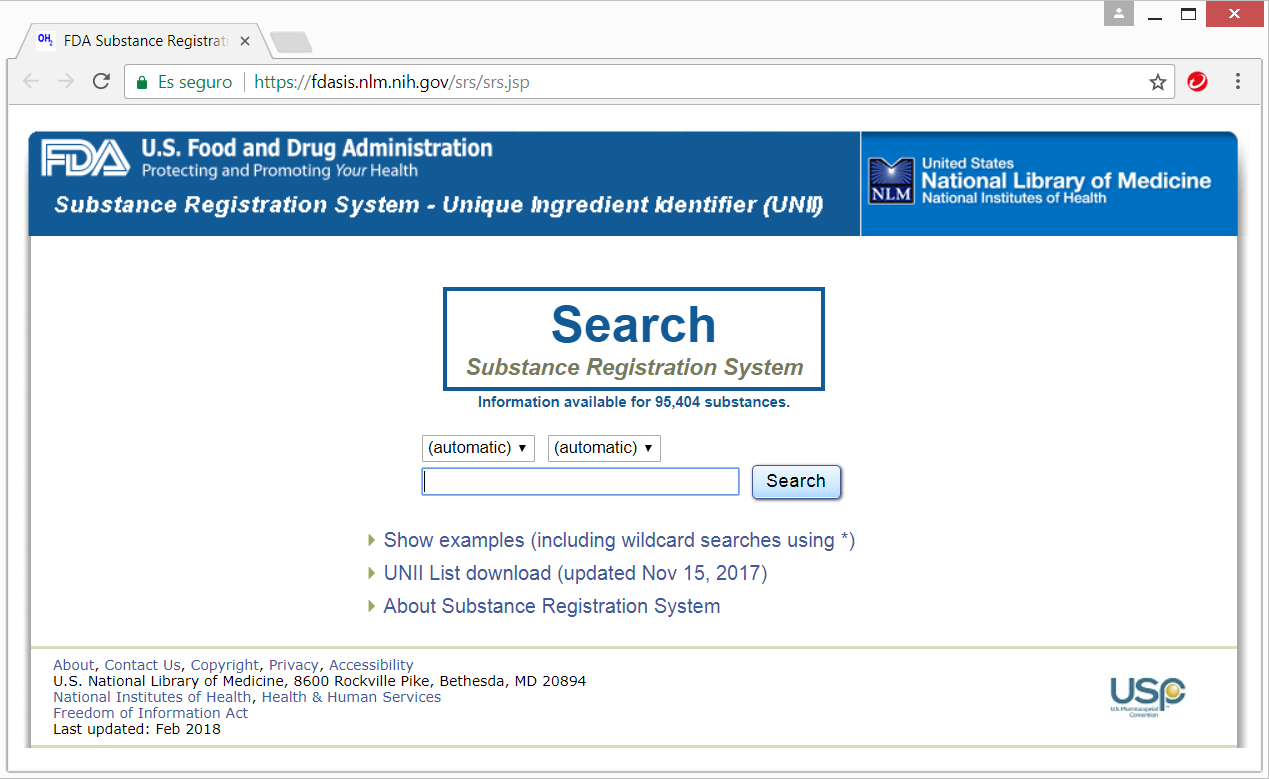Click 'Information available for 95,404 substances' text
This screenshot has height=779, width=1269.
tap(634, 403)
